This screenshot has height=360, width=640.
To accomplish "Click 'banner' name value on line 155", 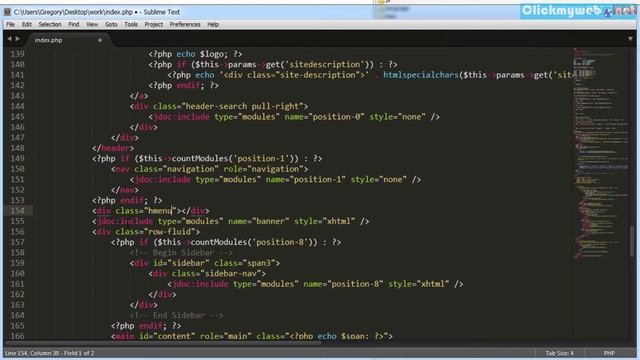I will pyautogui.click(x=271, y=221).
